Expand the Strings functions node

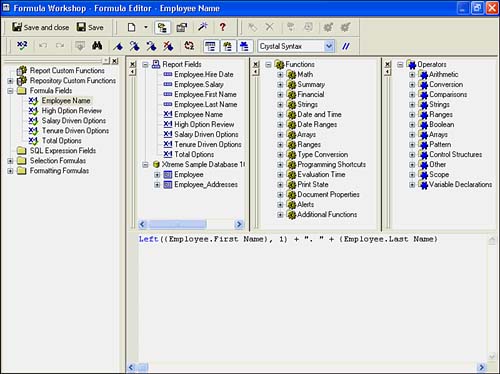(x=280, y=104)
